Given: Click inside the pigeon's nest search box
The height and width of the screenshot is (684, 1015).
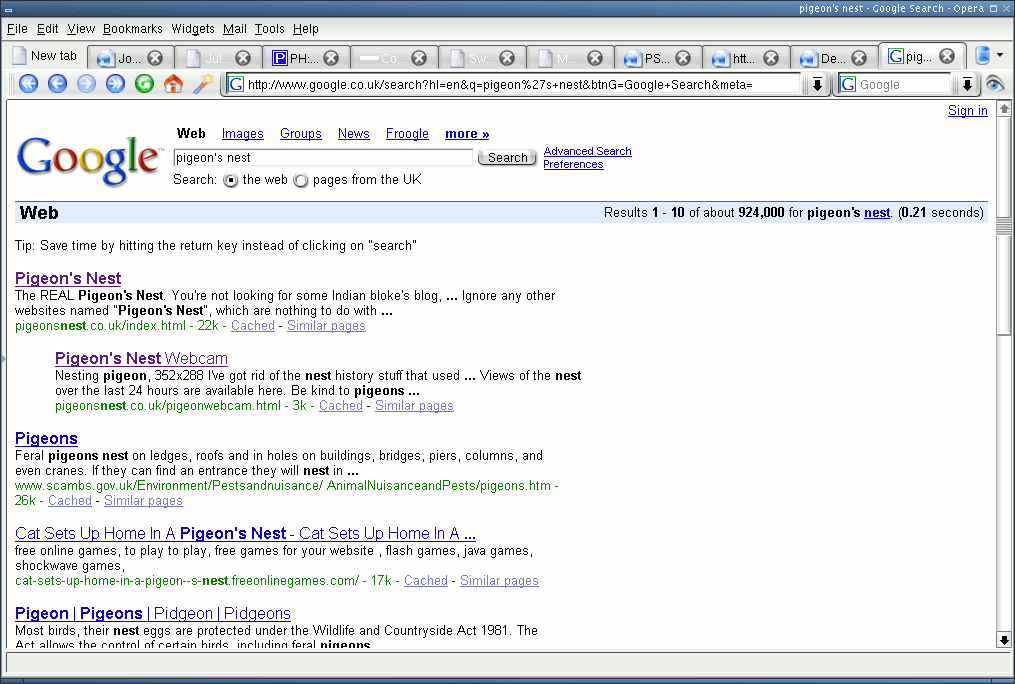Looking at the screenshot, I should pos(322,157).
